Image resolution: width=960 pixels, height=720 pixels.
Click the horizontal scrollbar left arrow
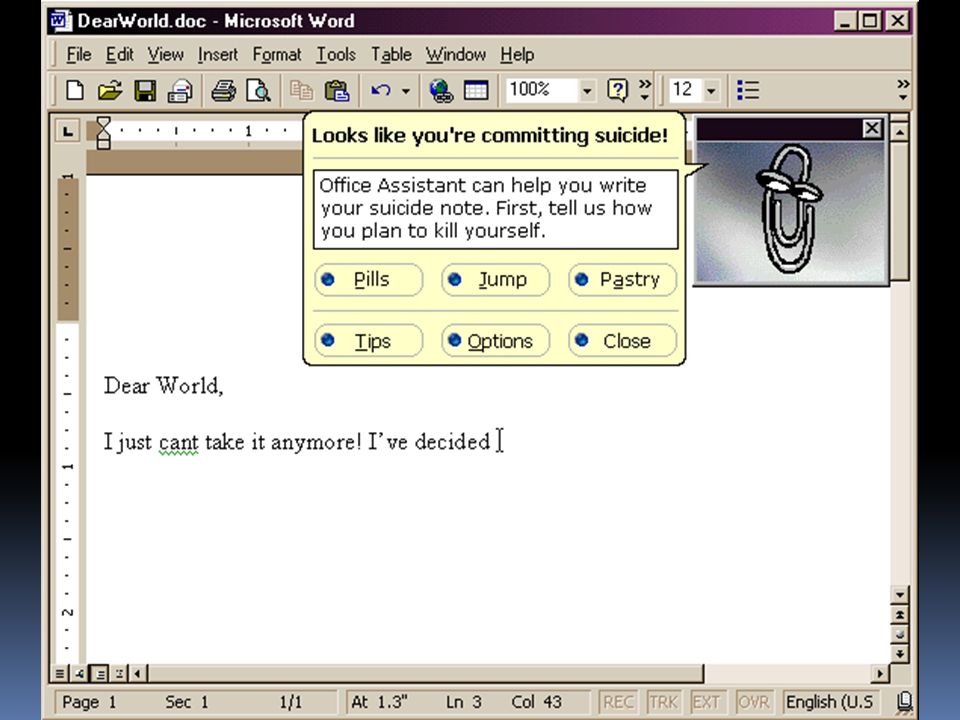137,674
